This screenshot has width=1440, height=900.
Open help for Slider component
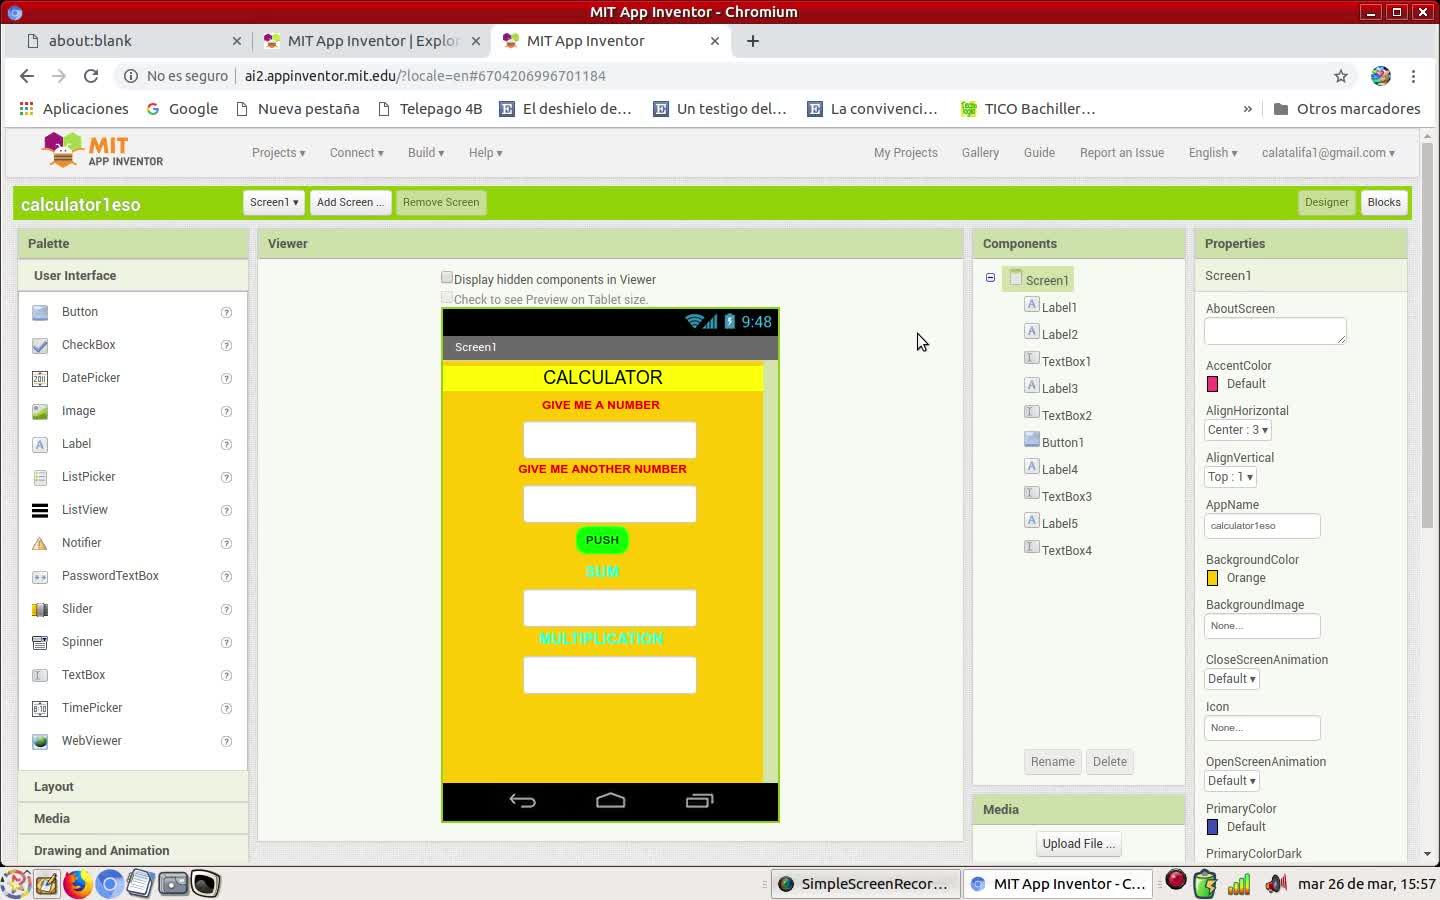point(226,609)
